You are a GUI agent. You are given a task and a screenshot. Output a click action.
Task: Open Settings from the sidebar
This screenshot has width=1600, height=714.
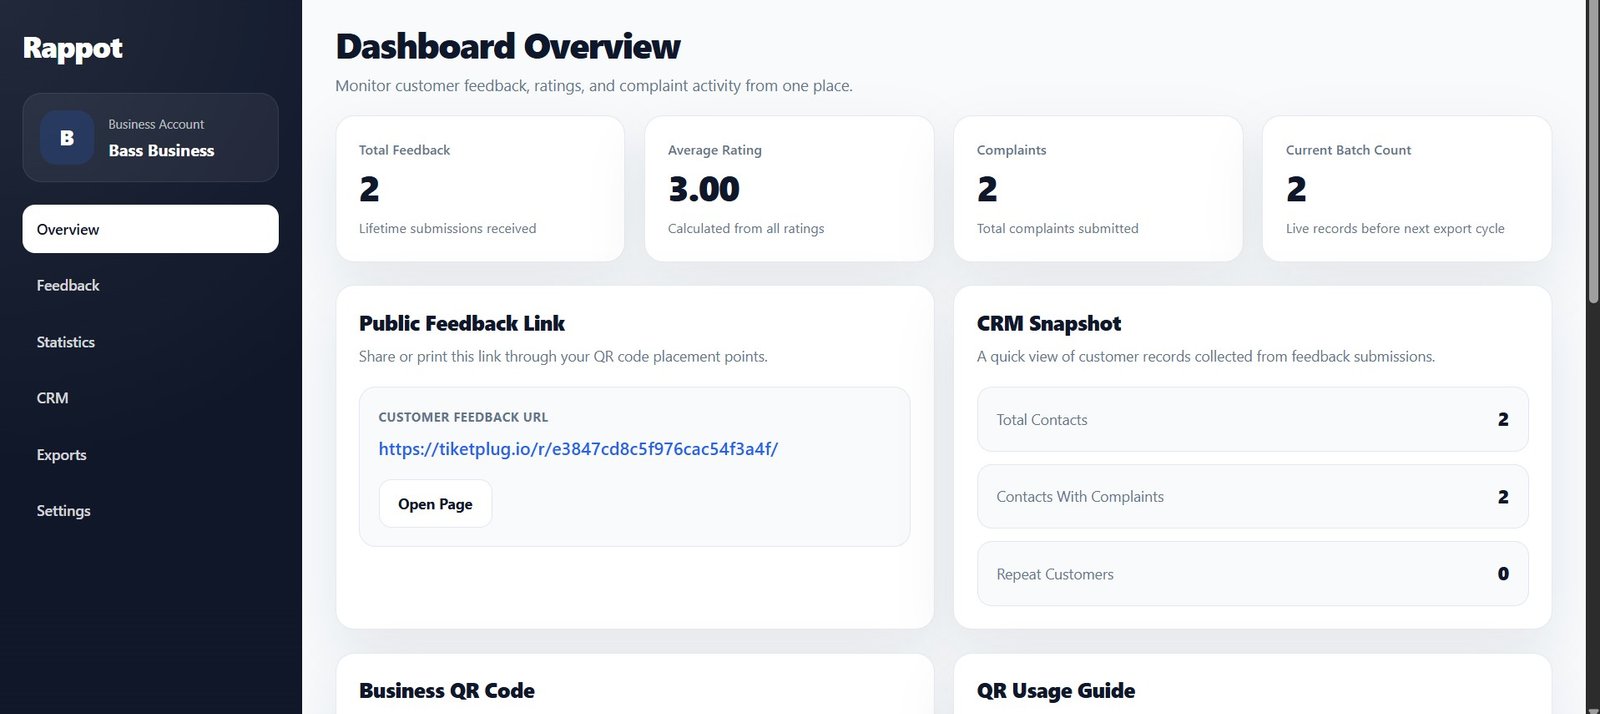(63, 510)
